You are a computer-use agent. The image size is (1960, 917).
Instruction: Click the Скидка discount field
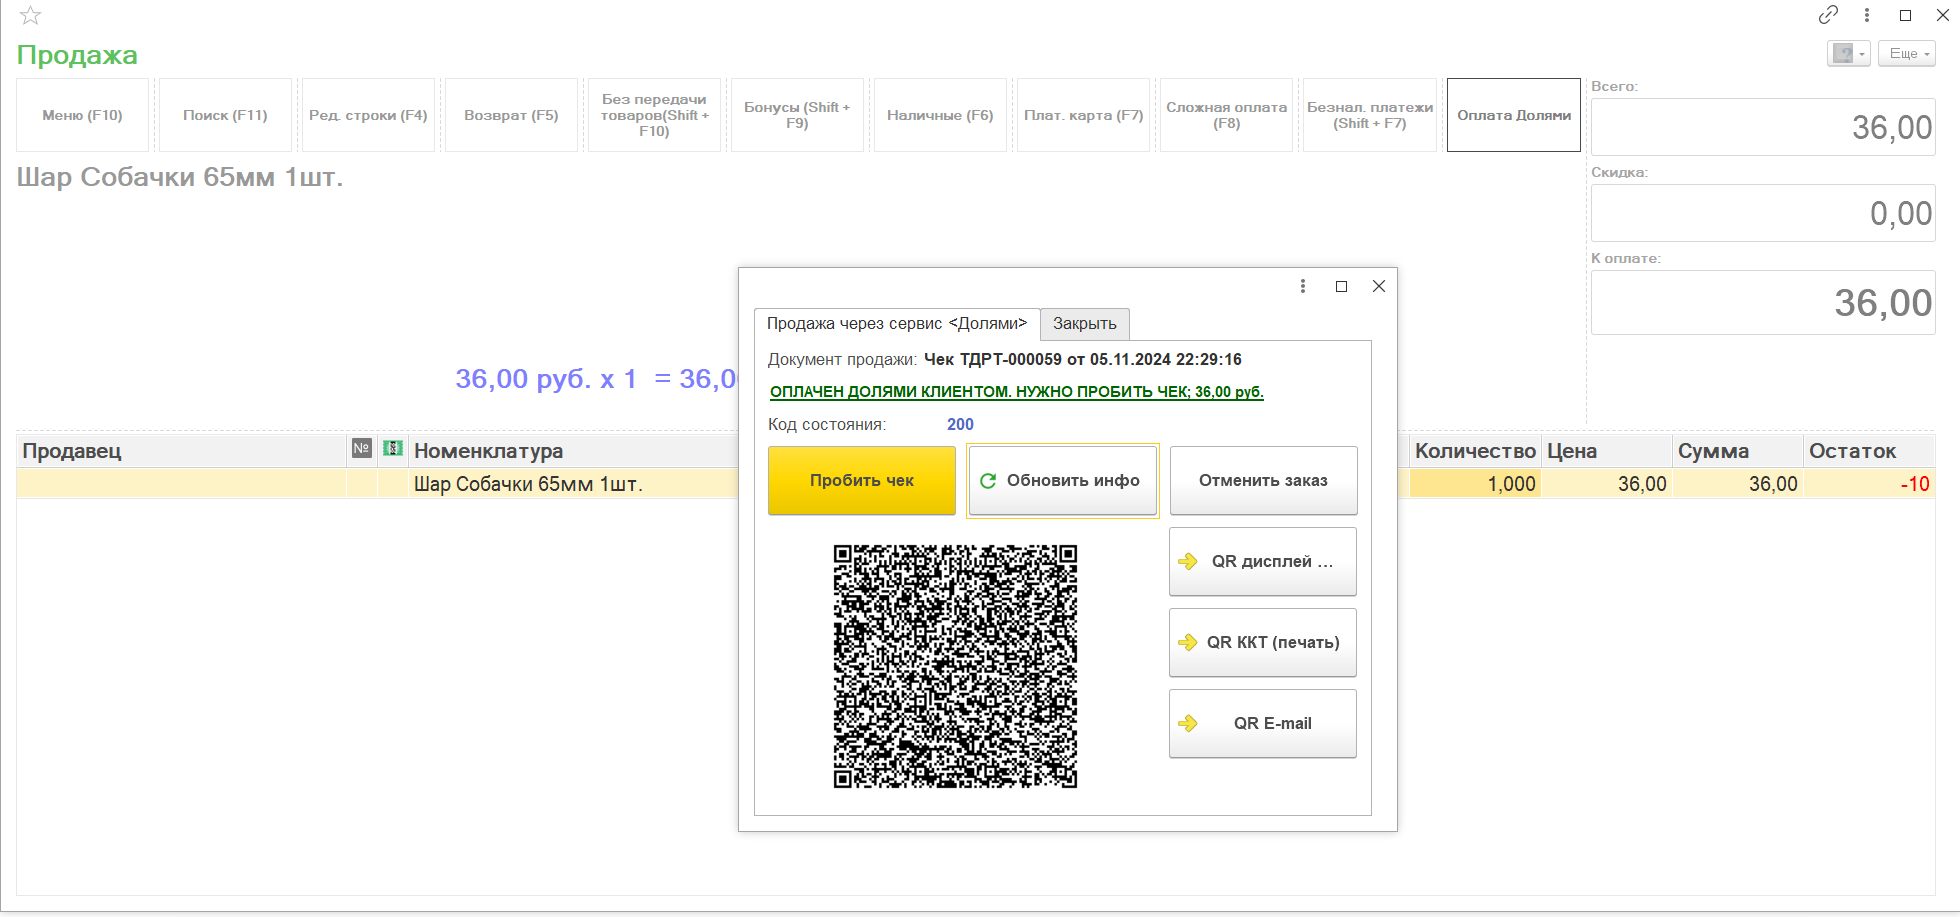point(1763,213)
